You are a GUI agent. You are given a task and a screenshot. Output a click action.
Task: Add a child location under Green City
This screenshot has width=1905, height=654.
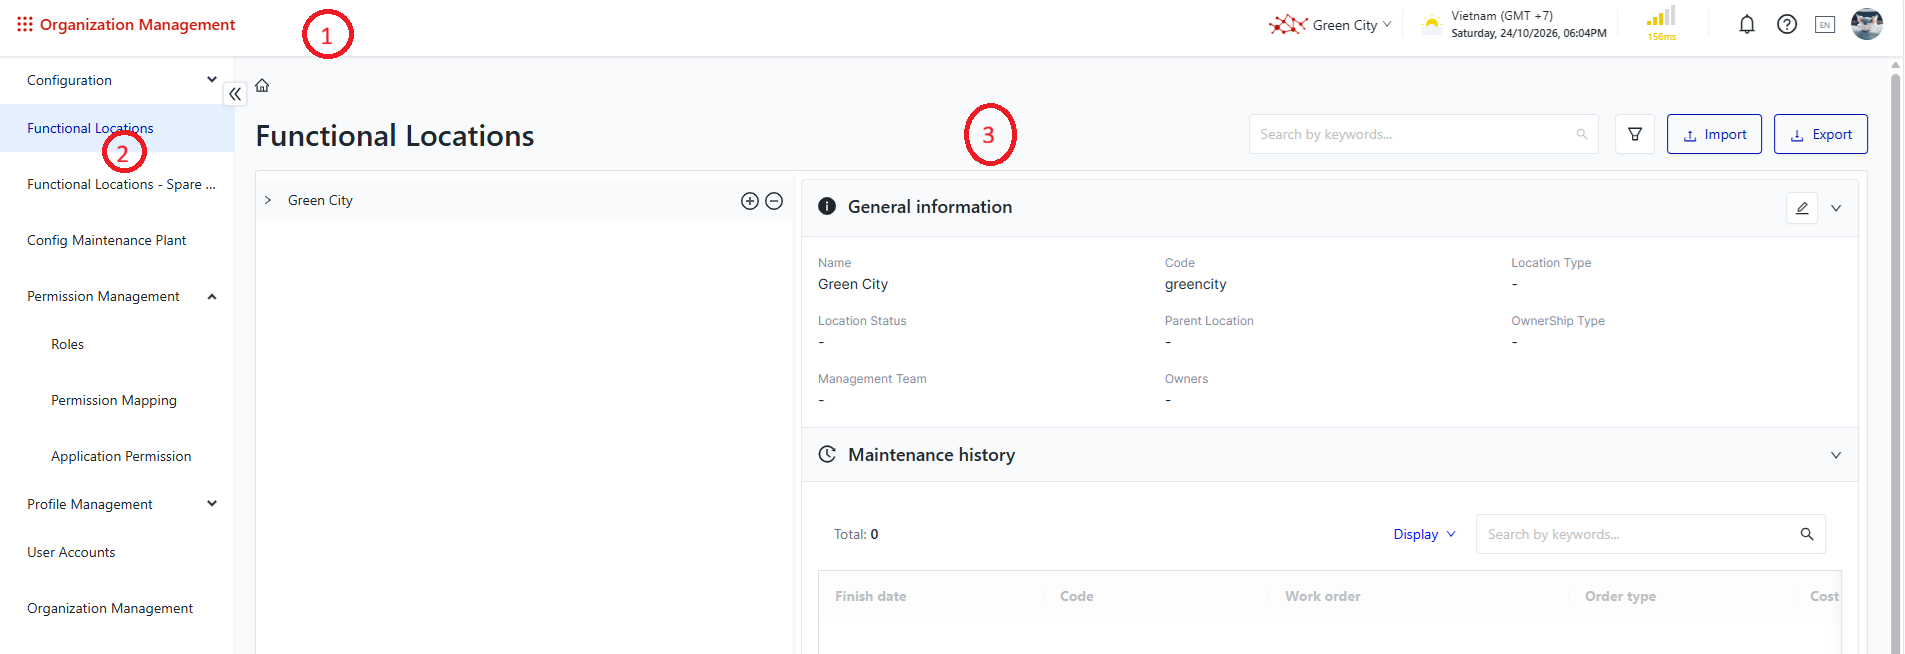click(x=750, y=201)
